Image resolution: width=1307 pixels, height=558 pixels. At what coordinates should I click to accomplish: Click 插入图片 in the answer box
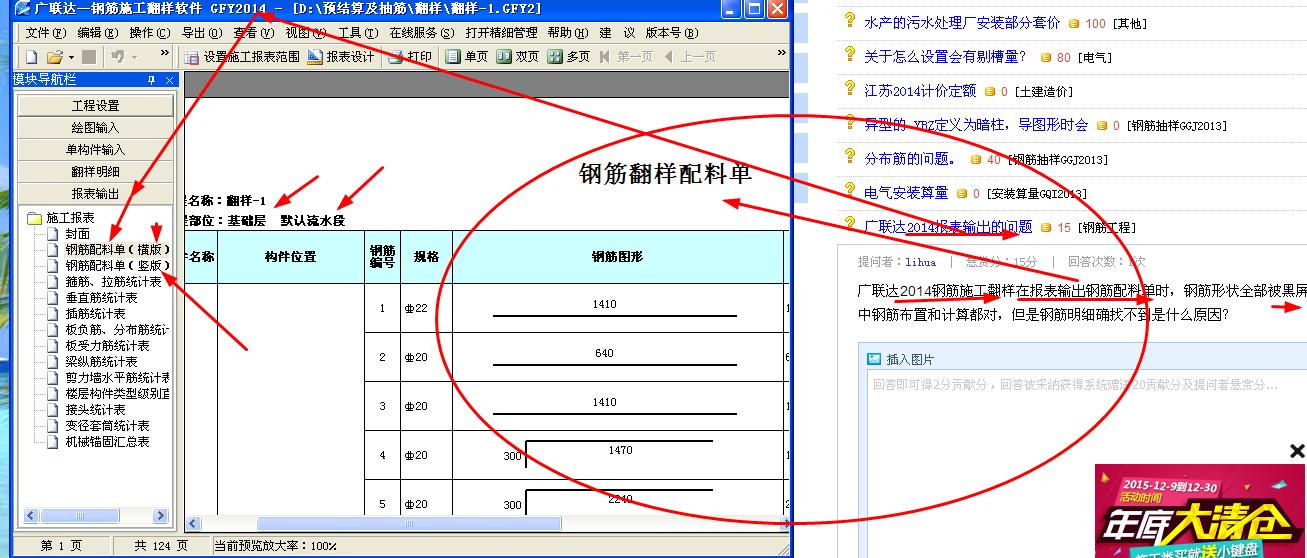tap(900, 359)
